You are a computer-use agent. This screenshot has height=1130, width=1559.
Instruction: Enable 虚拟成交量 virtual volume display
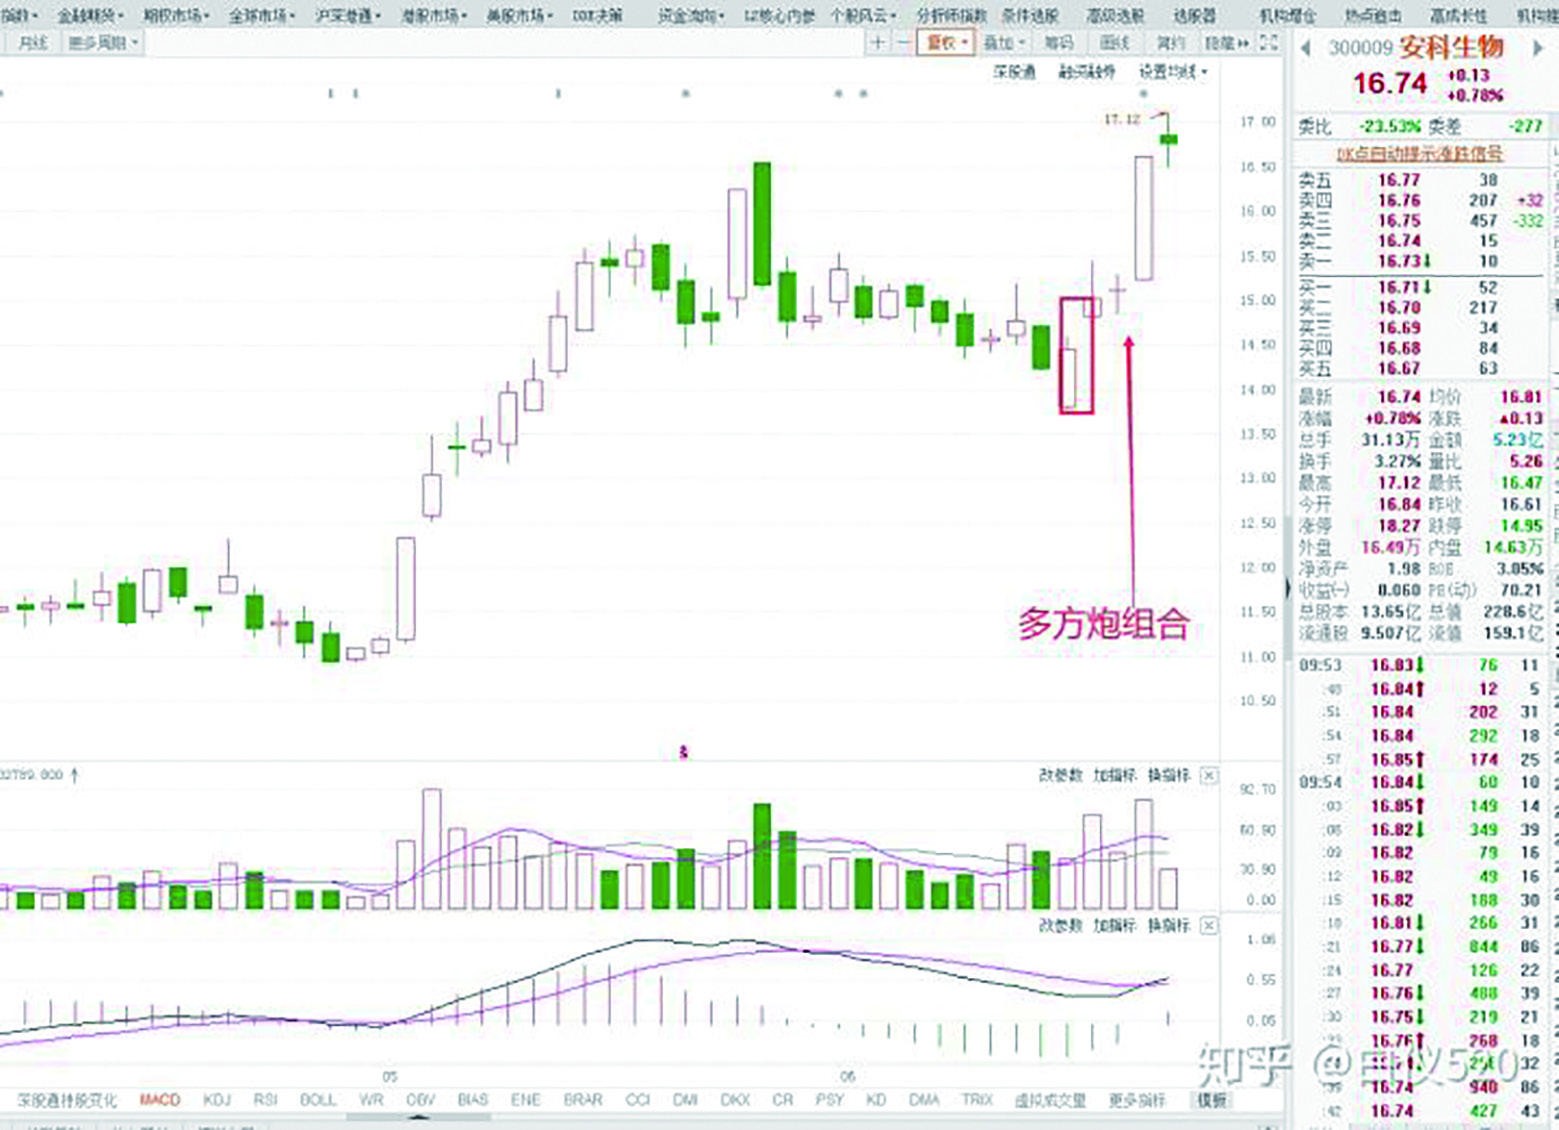click(1049, 1099)
